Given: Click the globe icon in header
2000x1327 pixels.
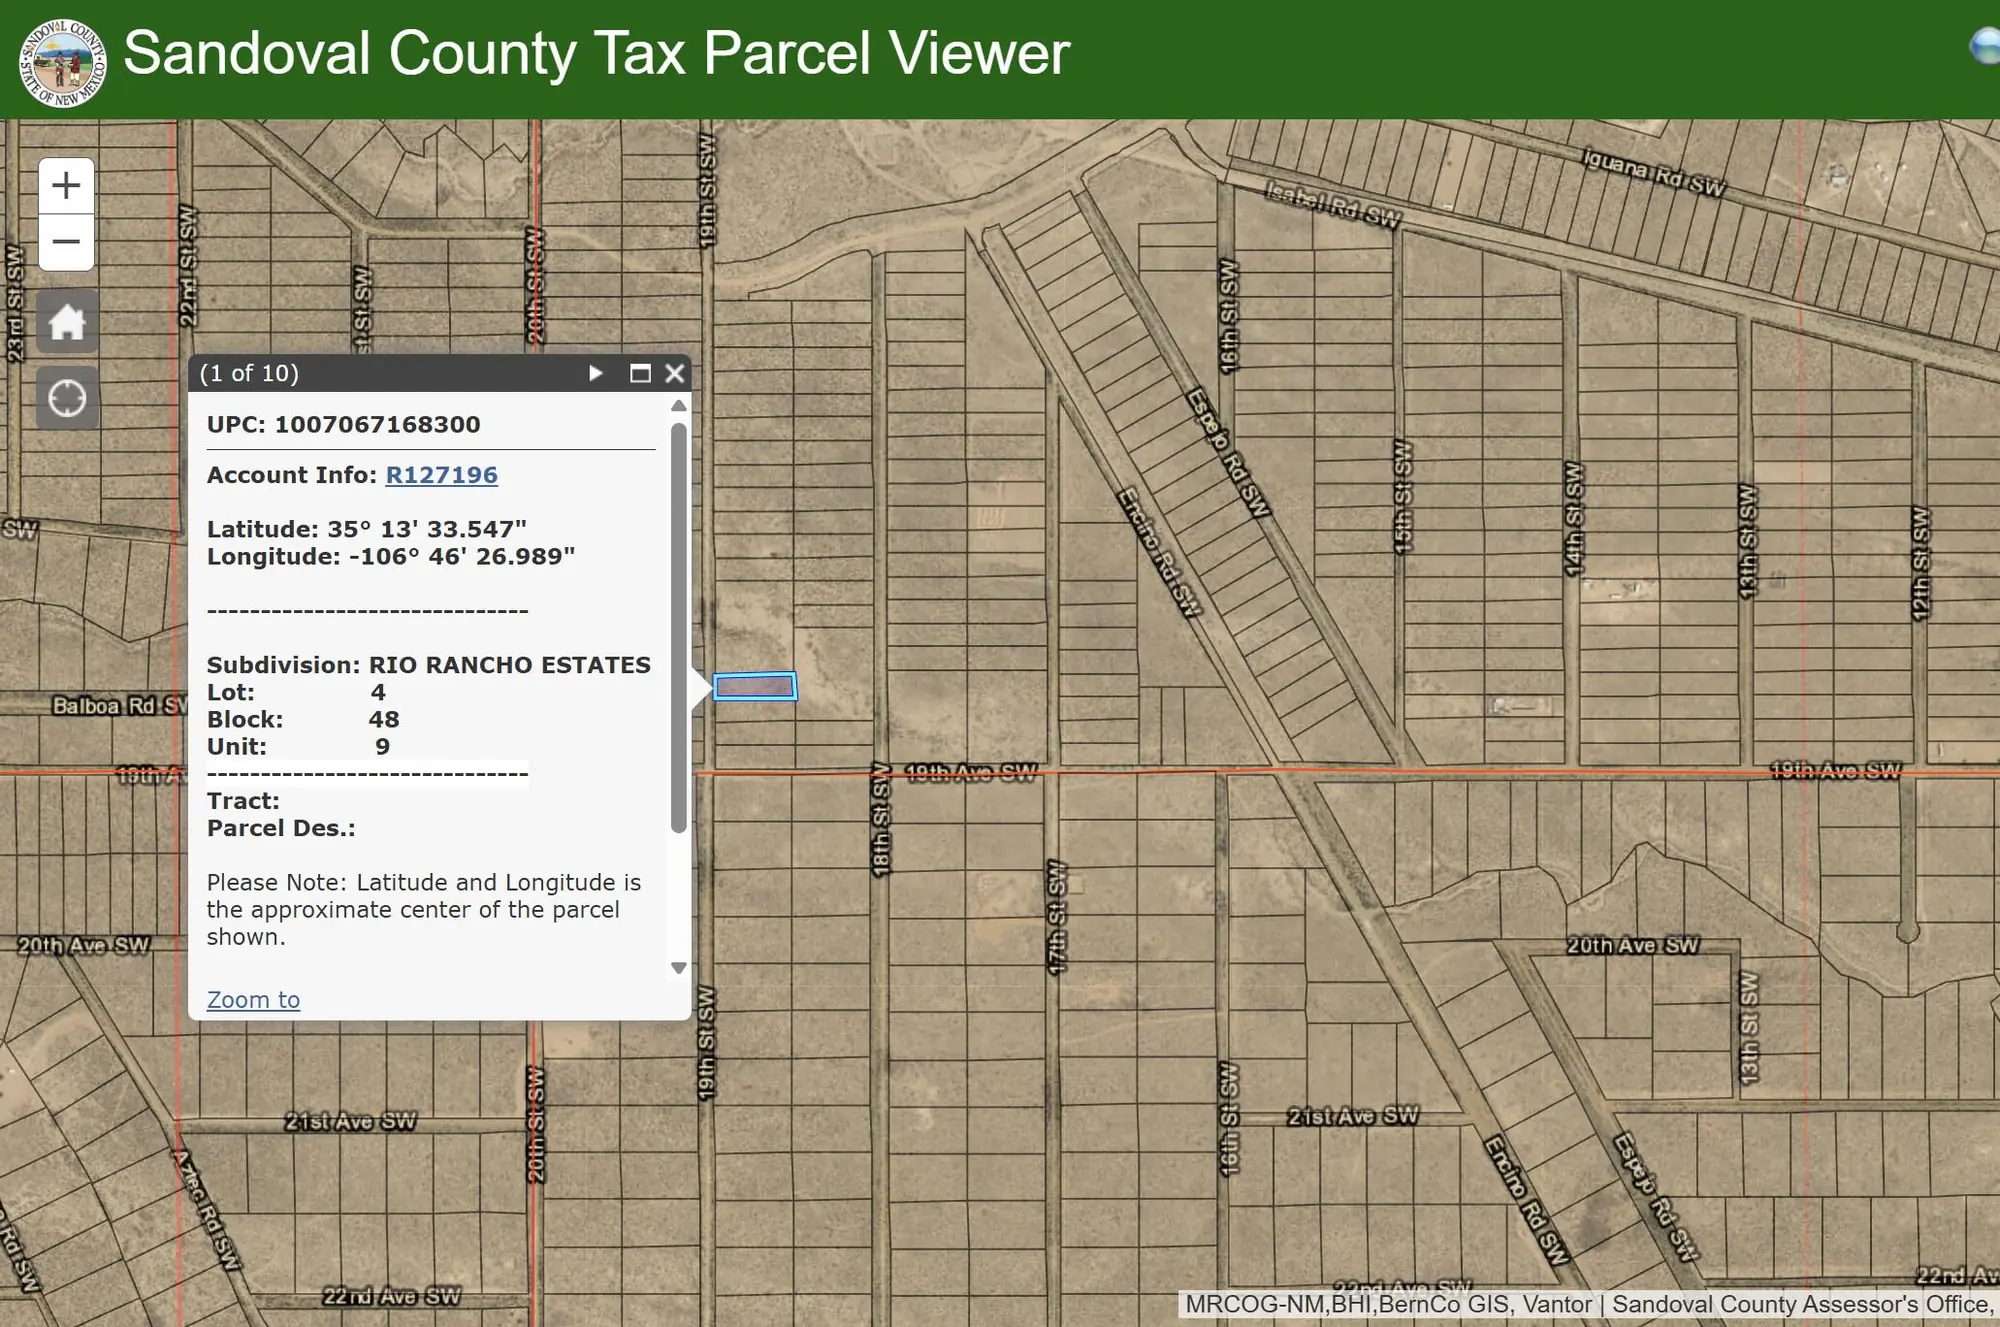Looking at the screenshot, I should [x=1985, y=47].
